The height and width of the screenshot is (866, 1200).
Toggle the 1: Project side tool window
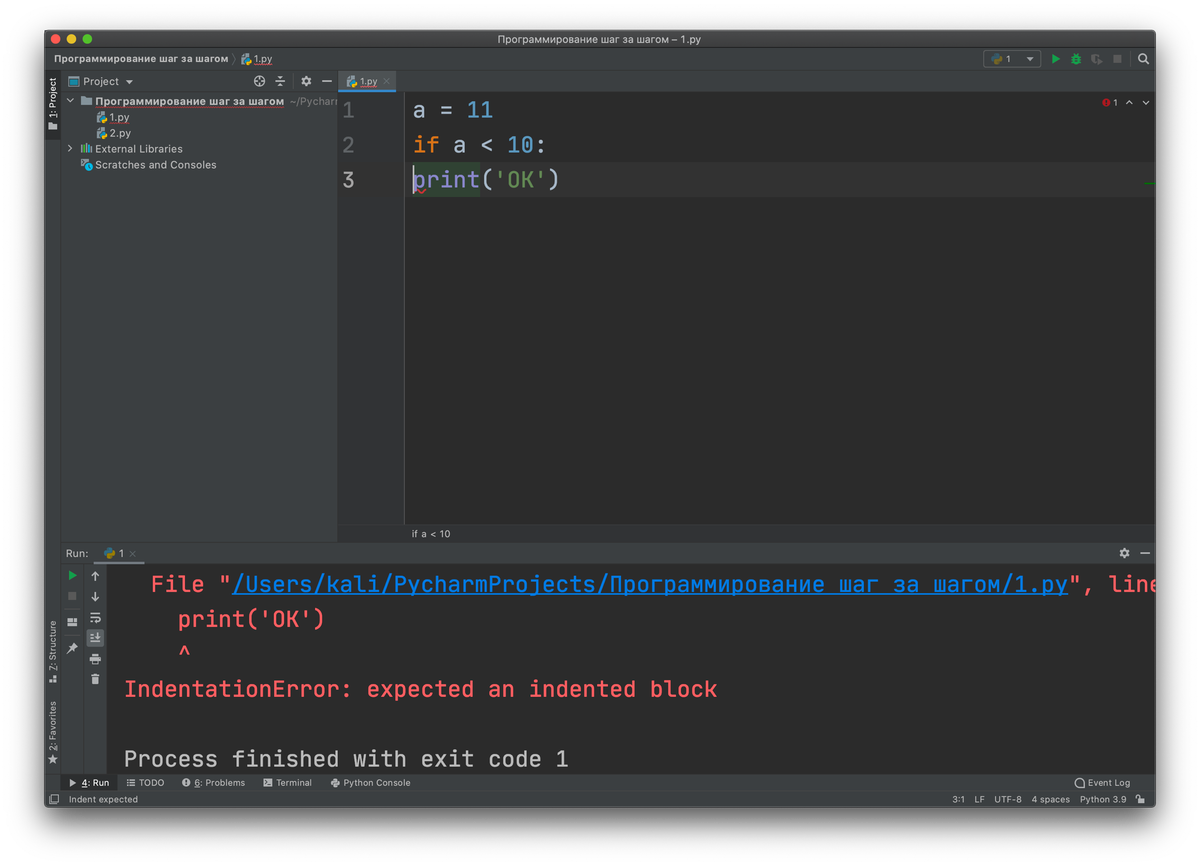click(53, 104)
